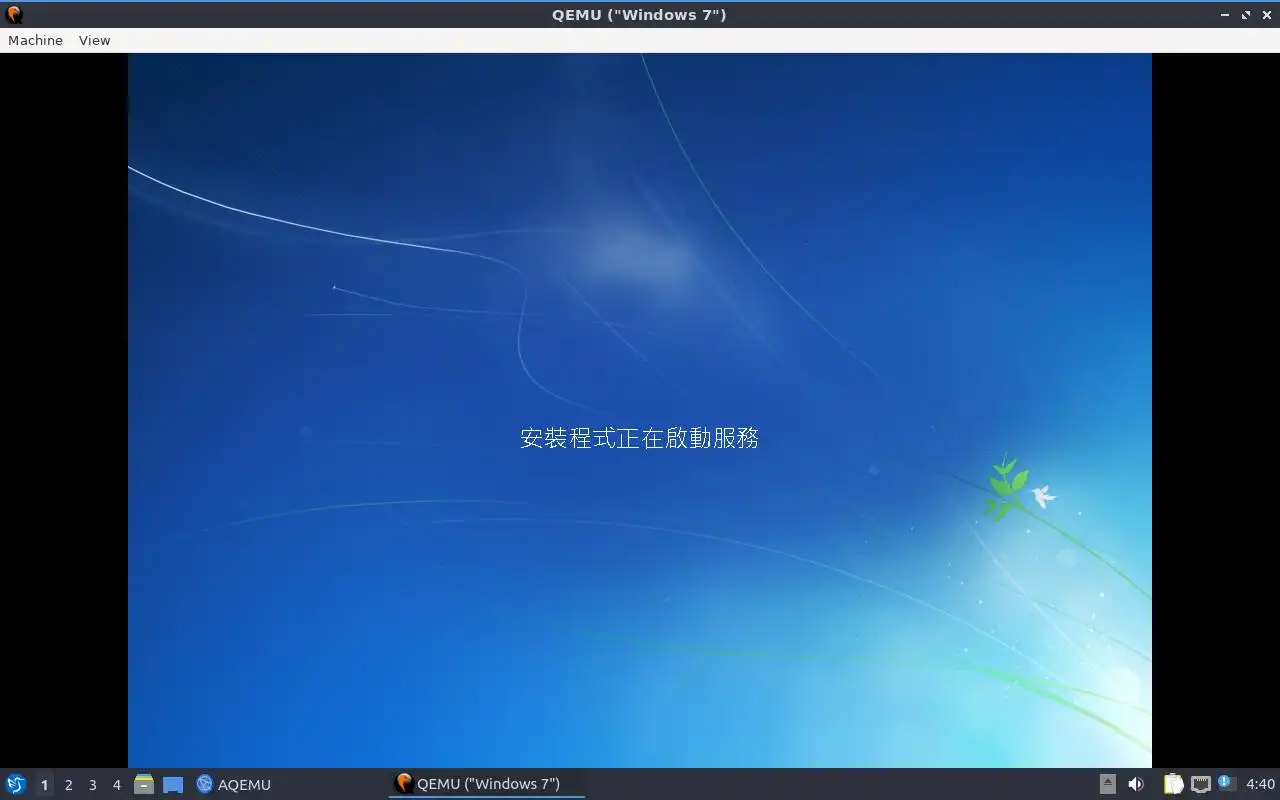Maximize the QEMU window

click(1246, 15)
